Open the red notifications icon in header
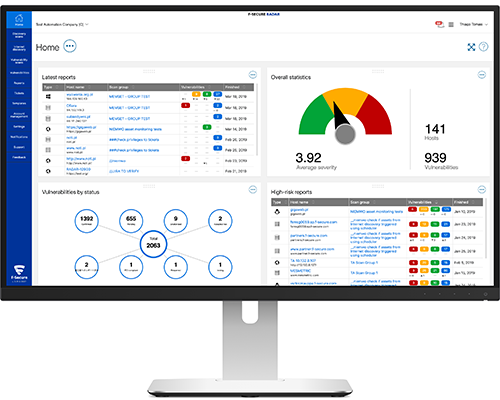This screenshot has height=400, width=500. [439, 24]
